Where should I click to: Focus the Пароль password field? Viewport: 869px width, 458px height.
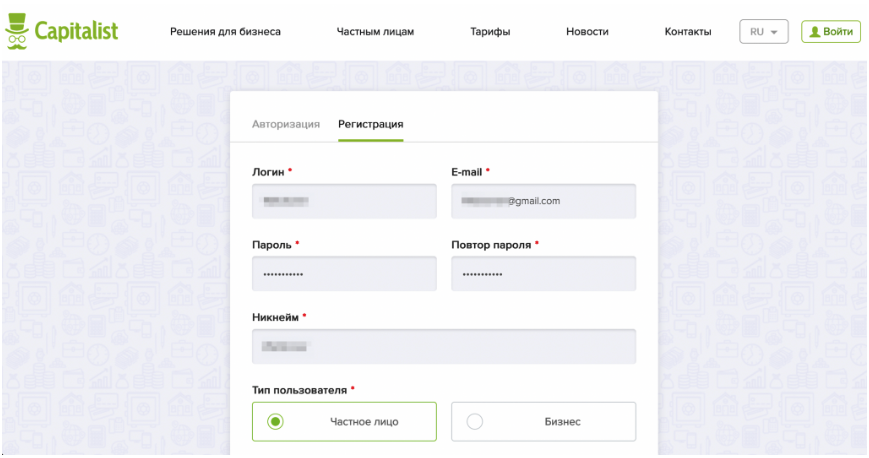point(344,274)
